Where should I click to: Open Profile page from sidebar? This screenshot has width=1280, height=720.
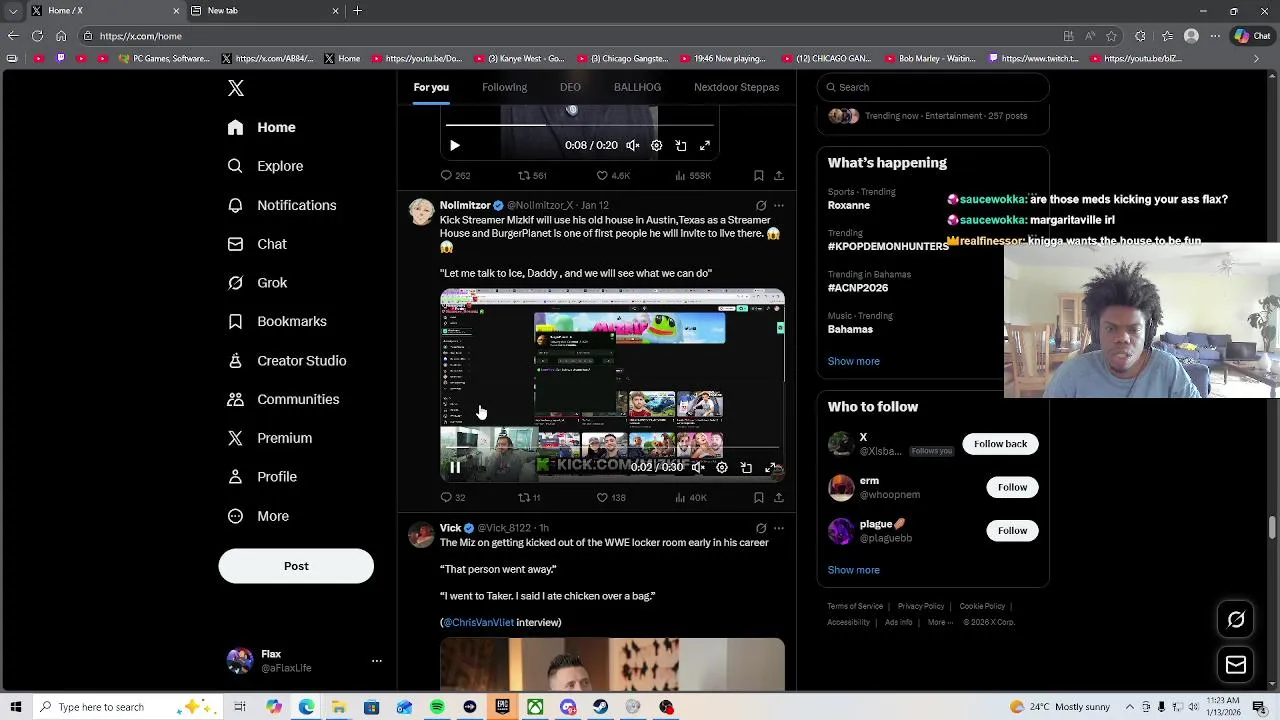click(x=262, y=477)
